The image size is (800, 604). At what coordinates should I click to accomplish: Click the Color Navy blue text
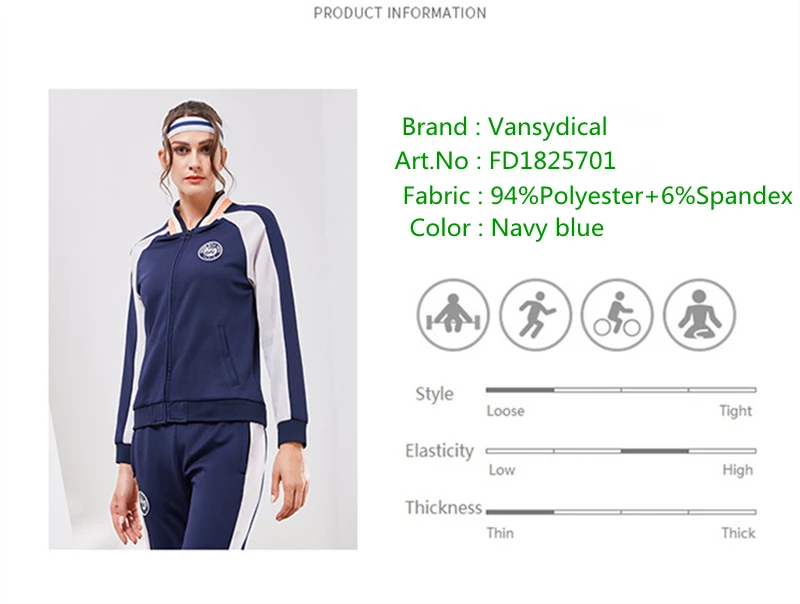[x=507, y=228]
